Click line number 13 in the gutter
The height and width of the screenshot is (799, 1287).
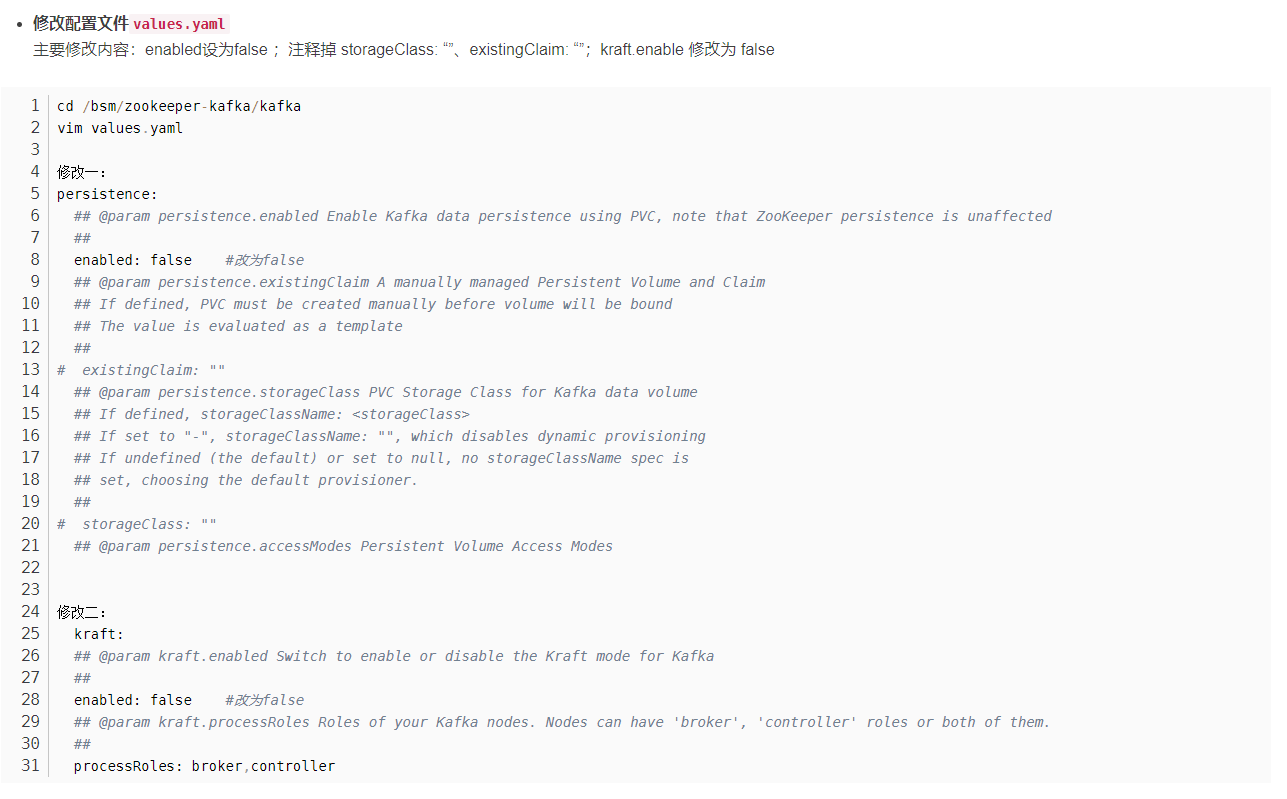(30, 370)
